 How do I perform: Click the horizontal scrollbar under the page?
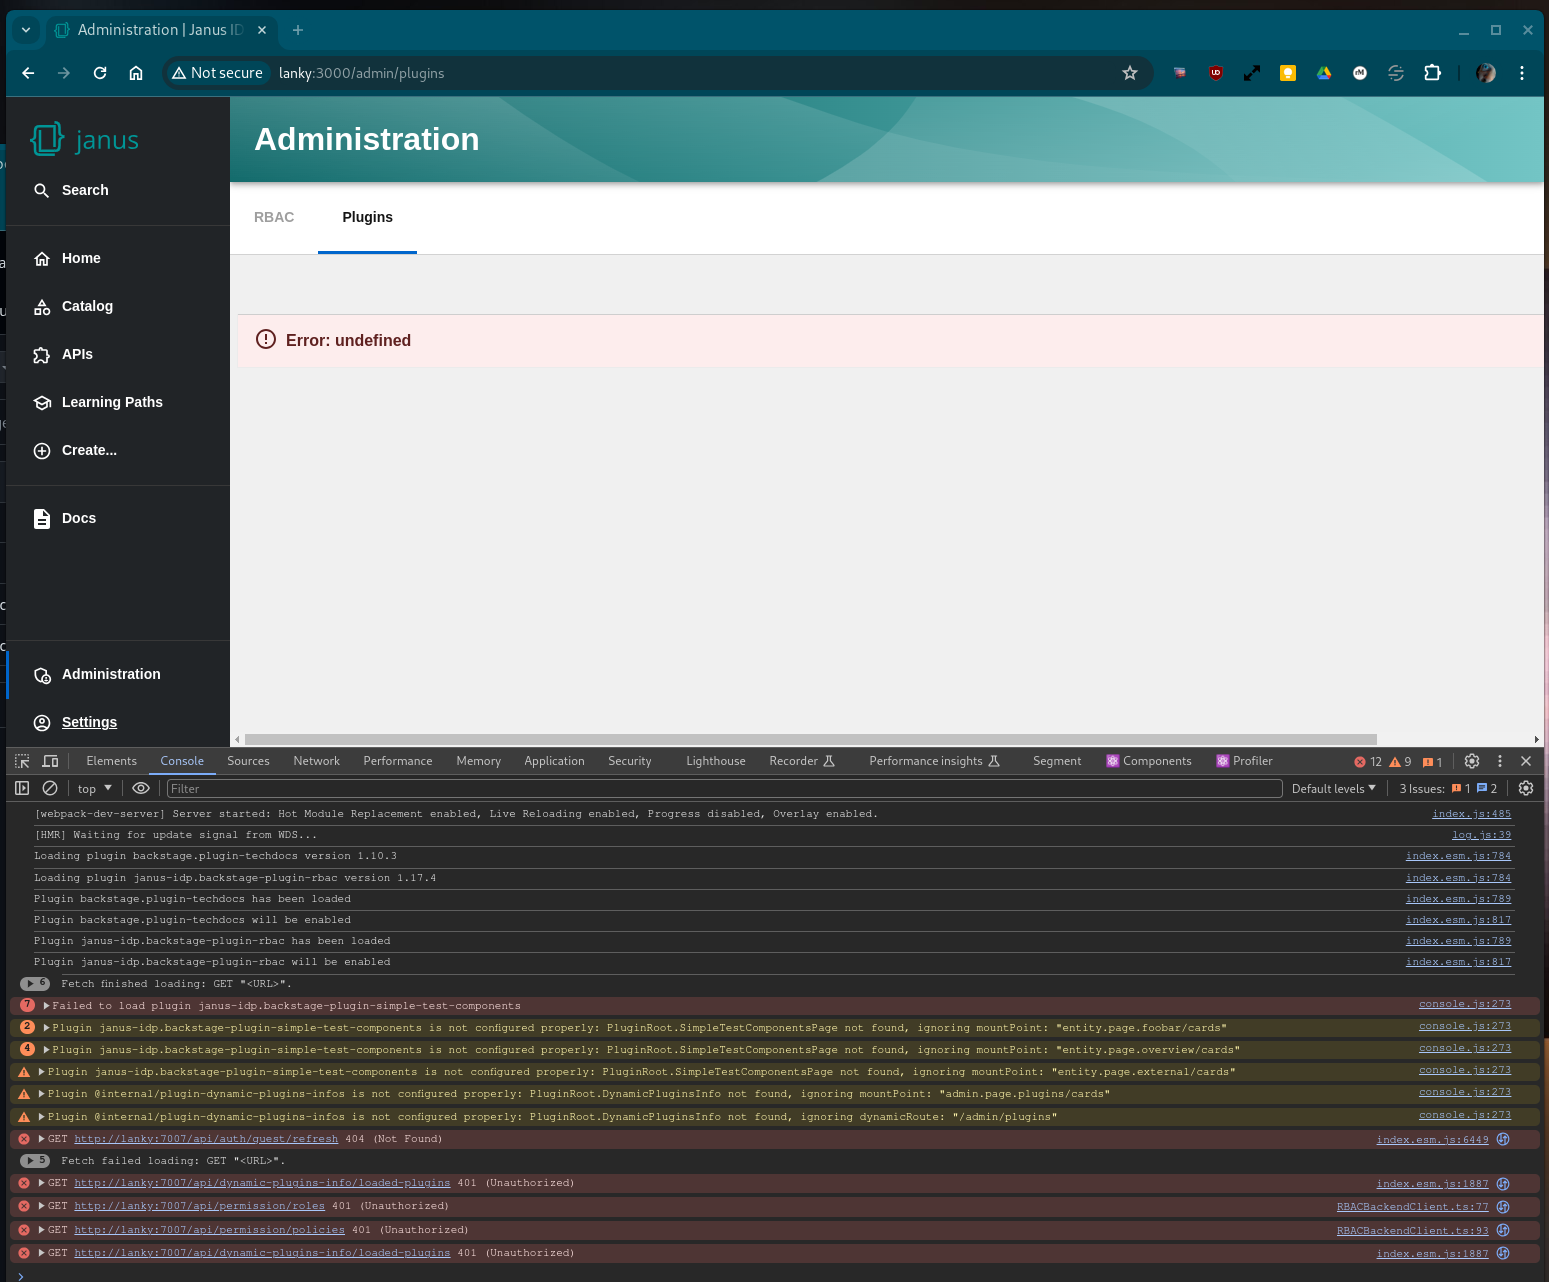click(811, 739)
